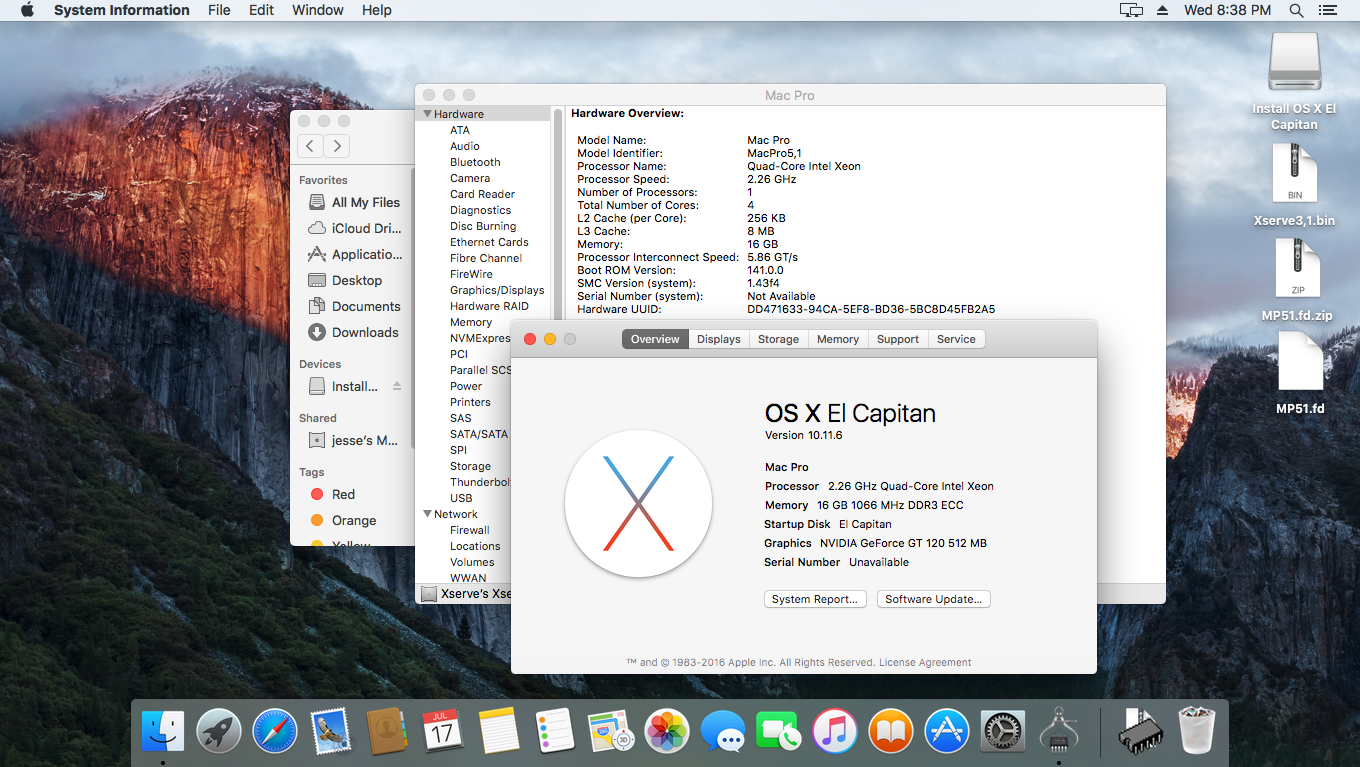Select Graphics/Displays in hardware list
The image size is (1360, 767).
[x=497, y=290]
